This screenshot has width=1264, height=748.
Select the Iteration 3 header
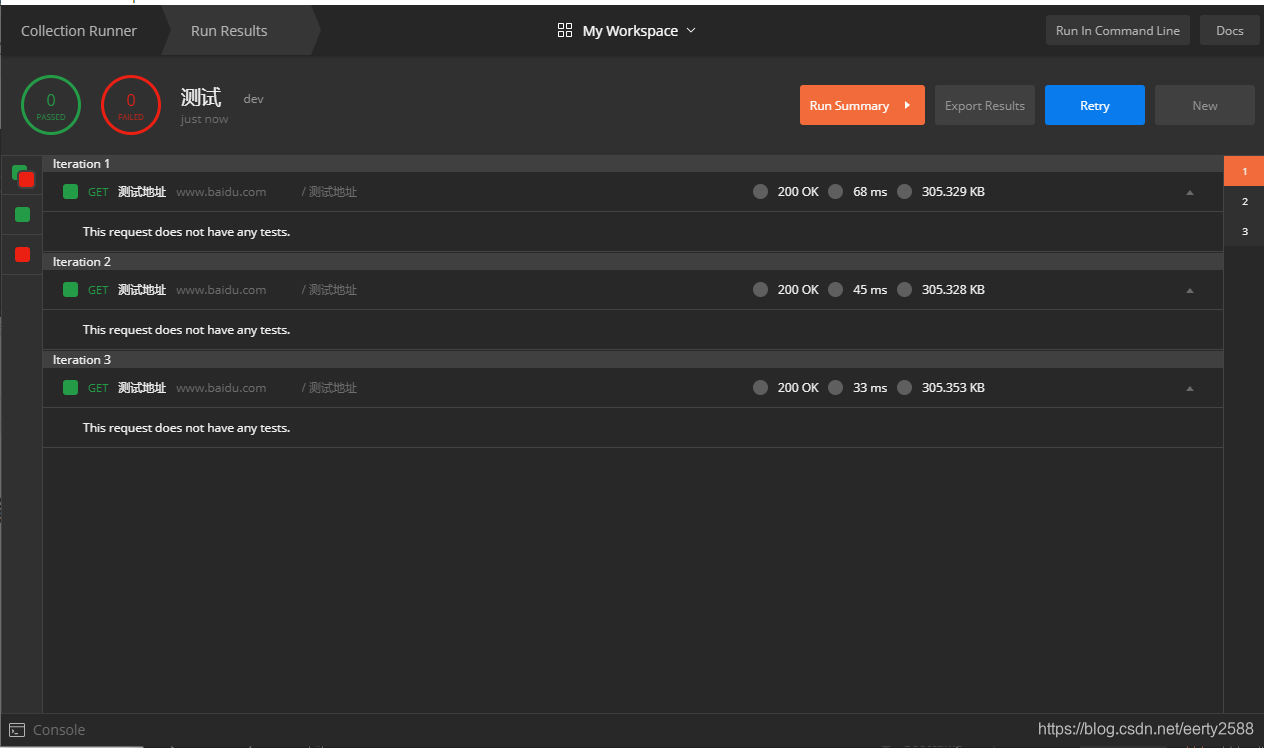coord(633,360)
